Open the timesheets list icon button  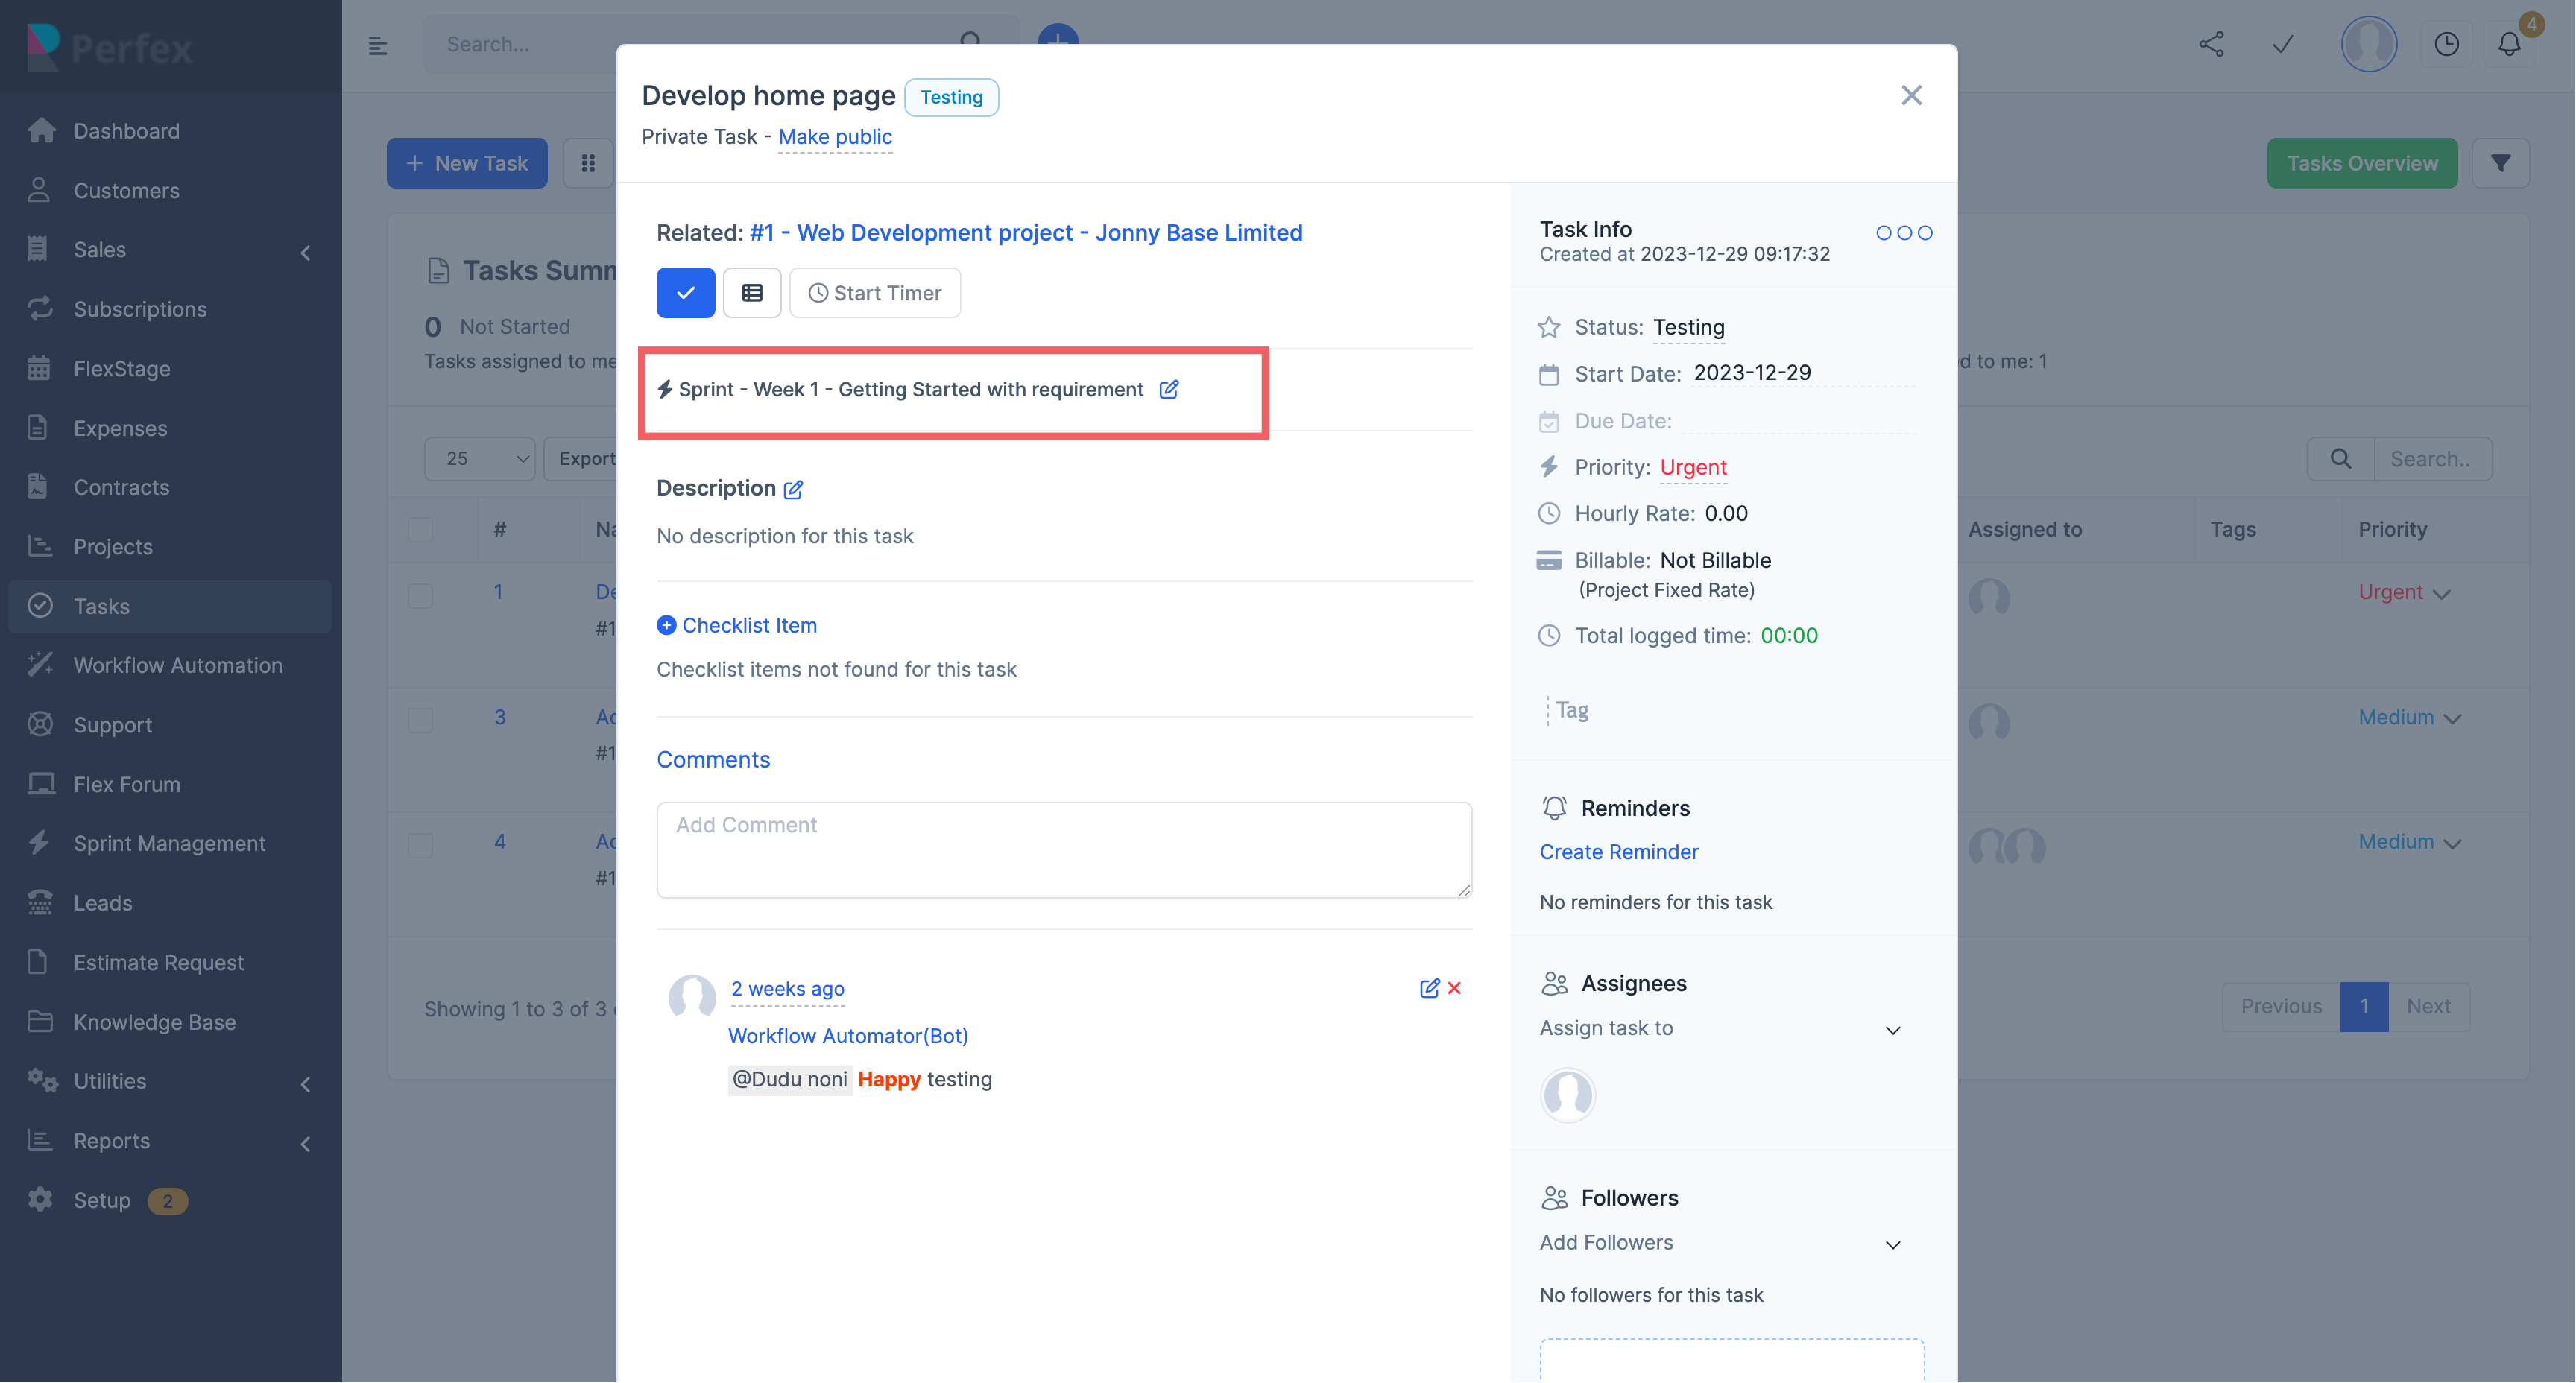tap(752, 293)
